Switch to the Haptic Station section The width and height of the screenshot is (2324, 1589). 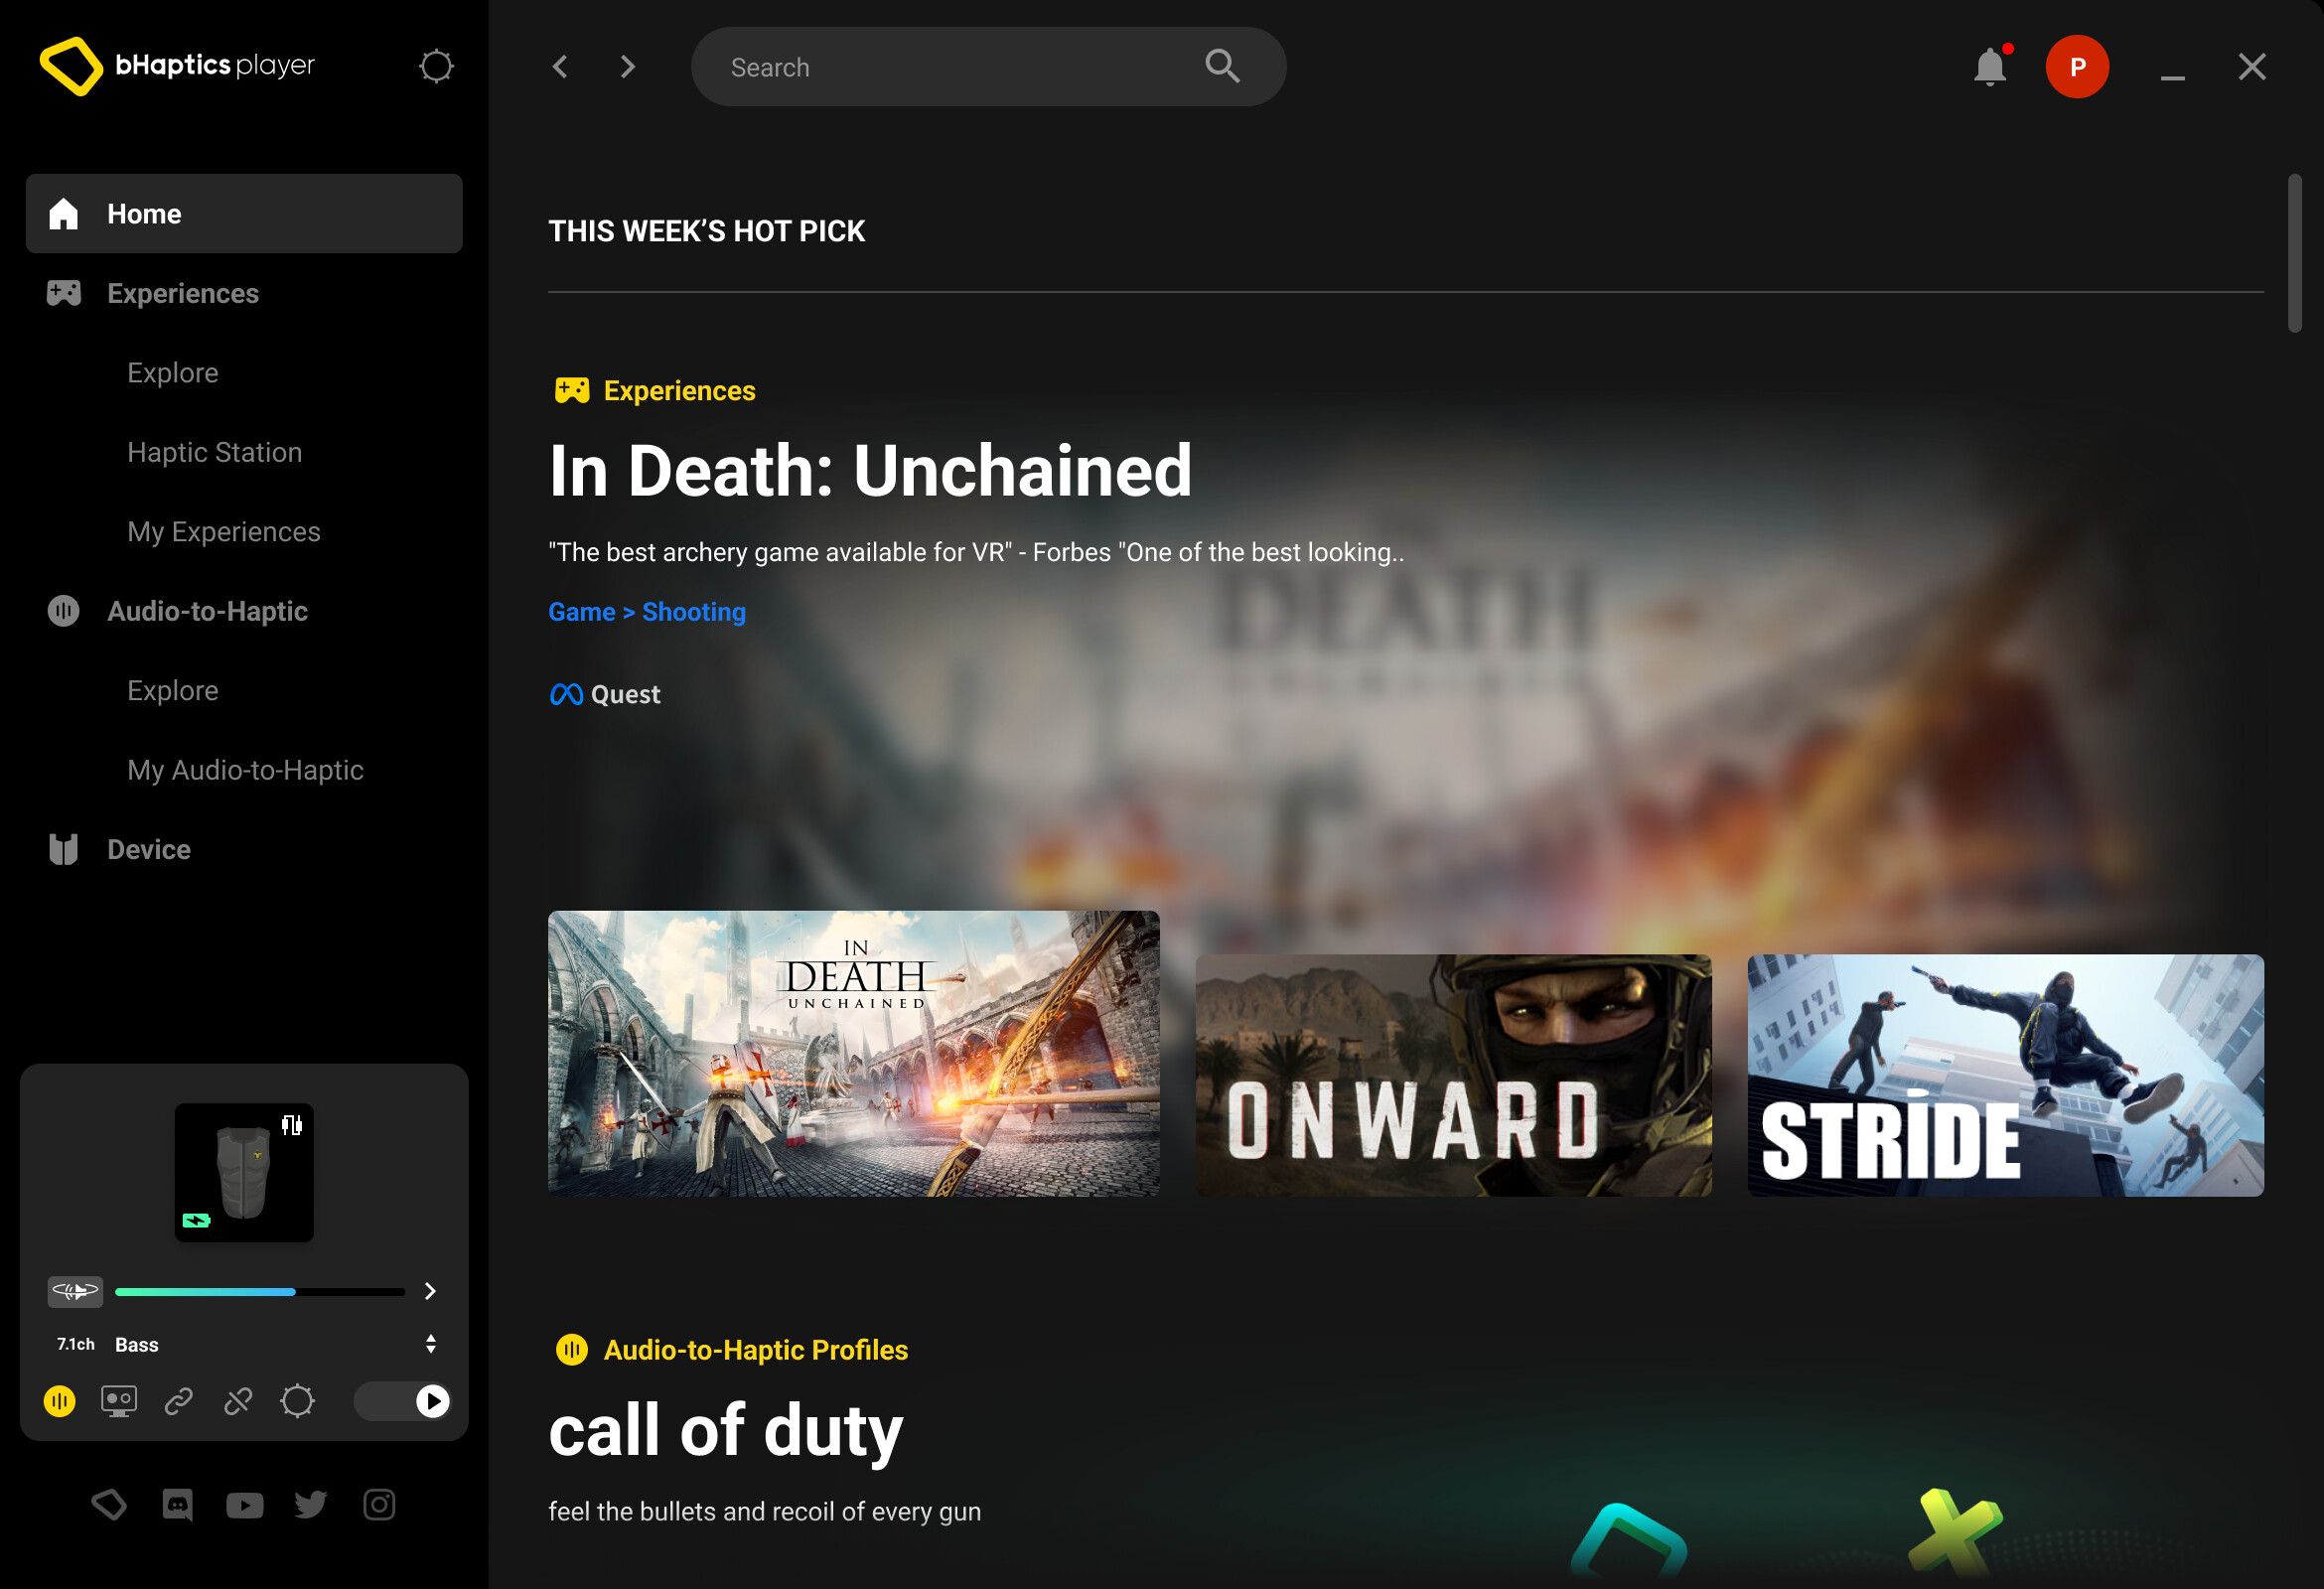coord(215,452)
